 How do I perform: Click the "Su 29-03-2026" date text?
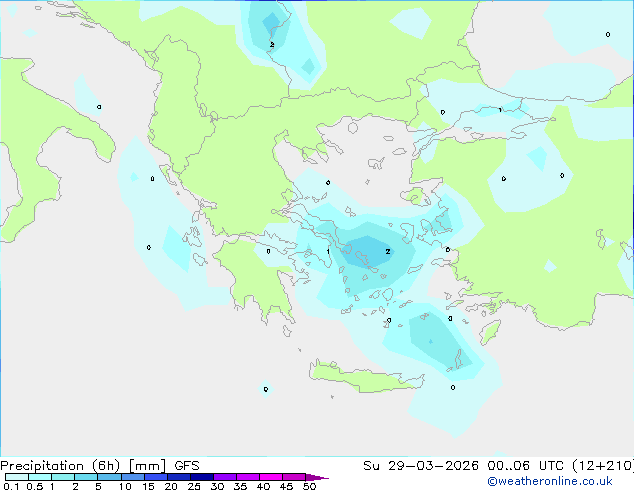point(421,466)
